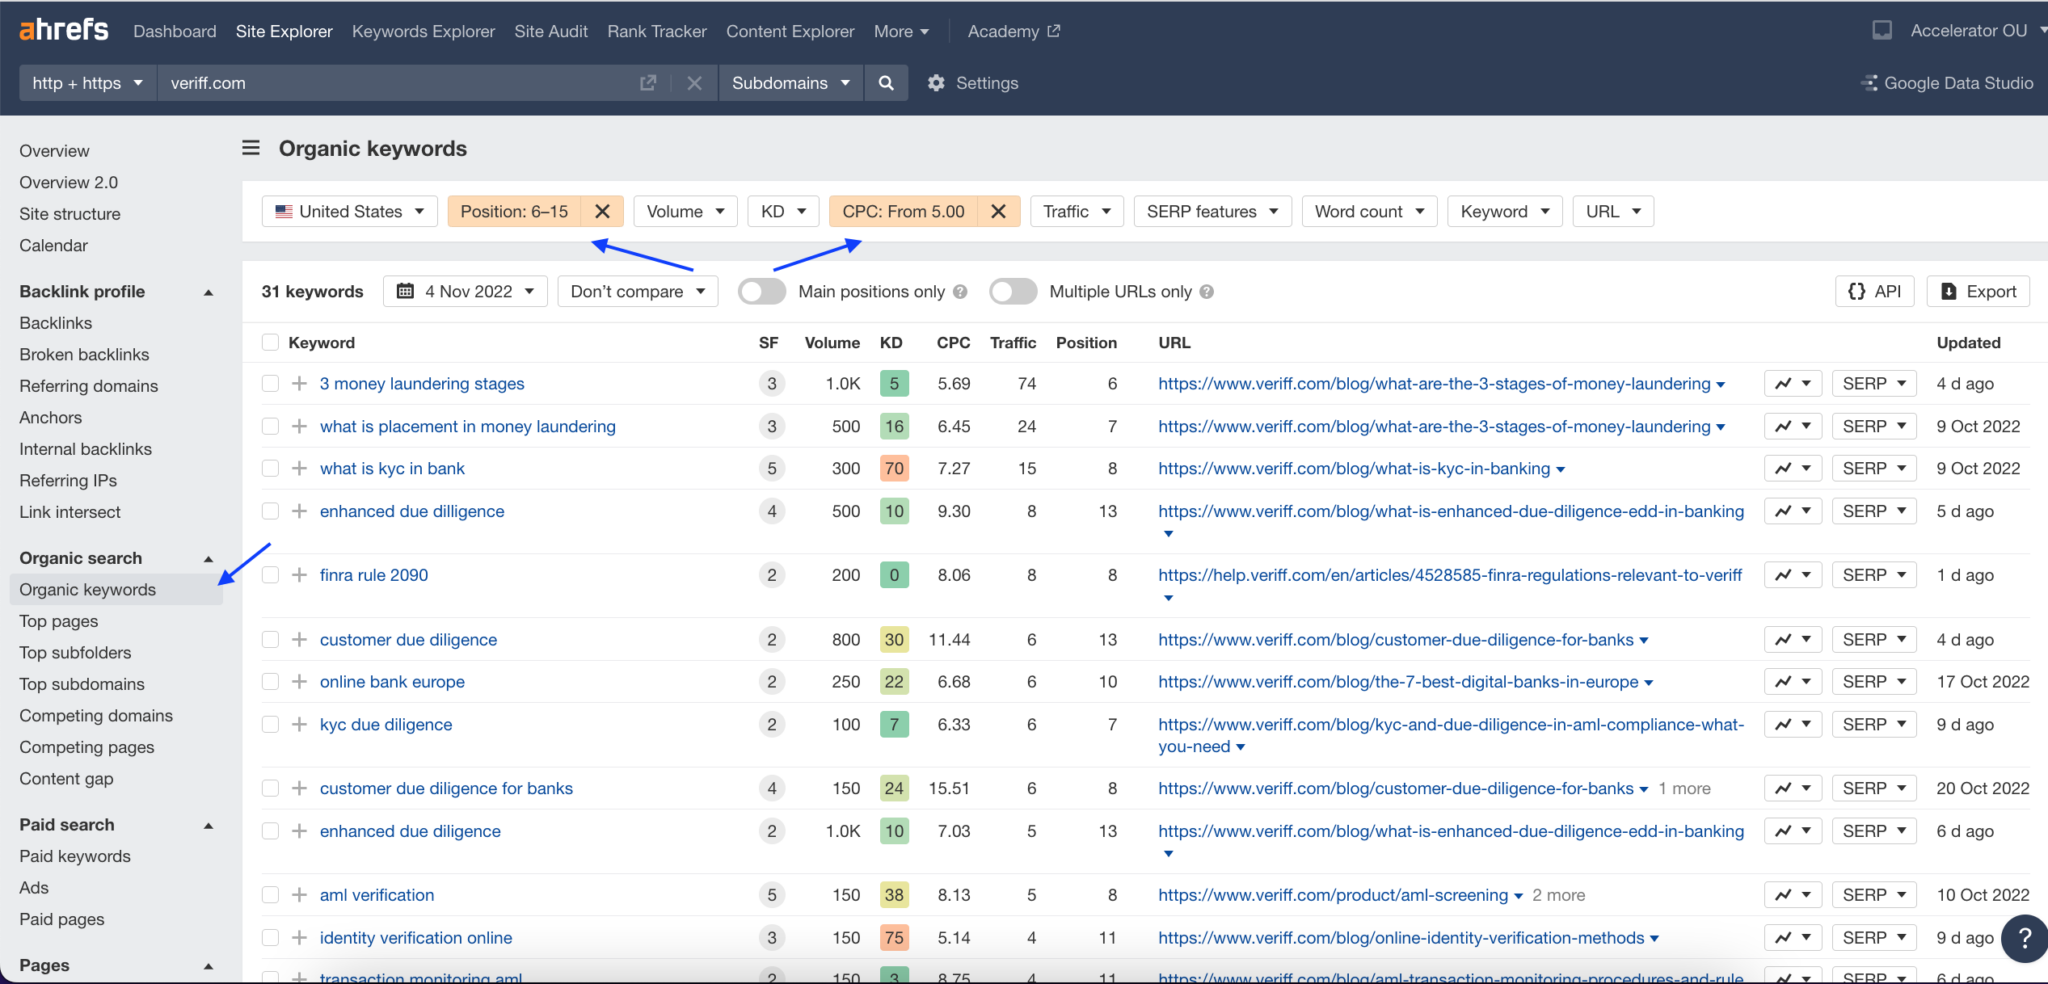
Task: Click the orange KD 70 badge
Action: click(894, 468)
